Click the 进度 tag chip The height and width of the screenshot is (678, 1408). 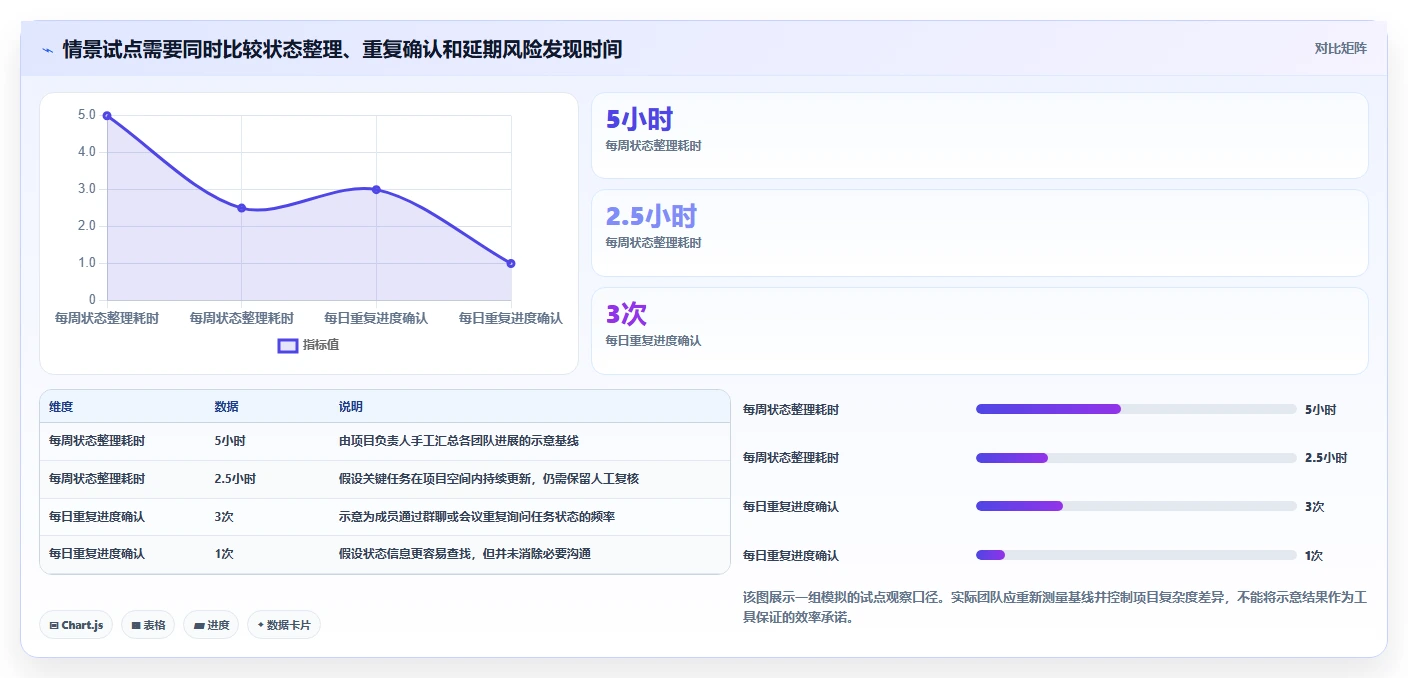click(211, 625)
